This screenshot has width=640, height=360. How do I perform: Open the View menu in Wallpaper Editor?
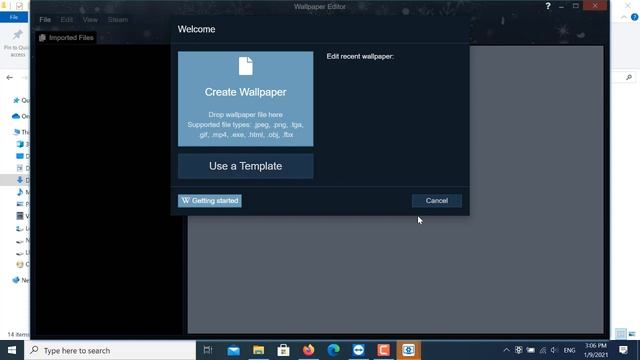90,20
